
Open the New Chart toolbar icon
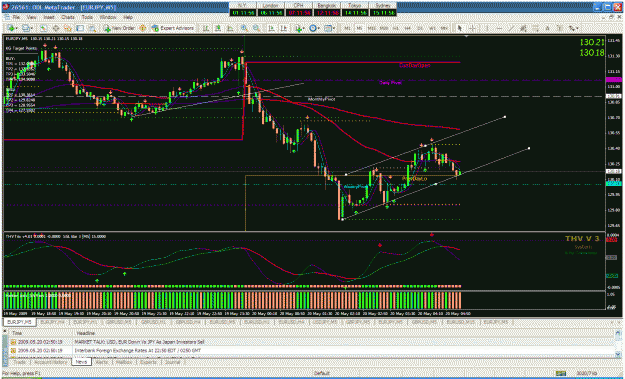(11, 28)
